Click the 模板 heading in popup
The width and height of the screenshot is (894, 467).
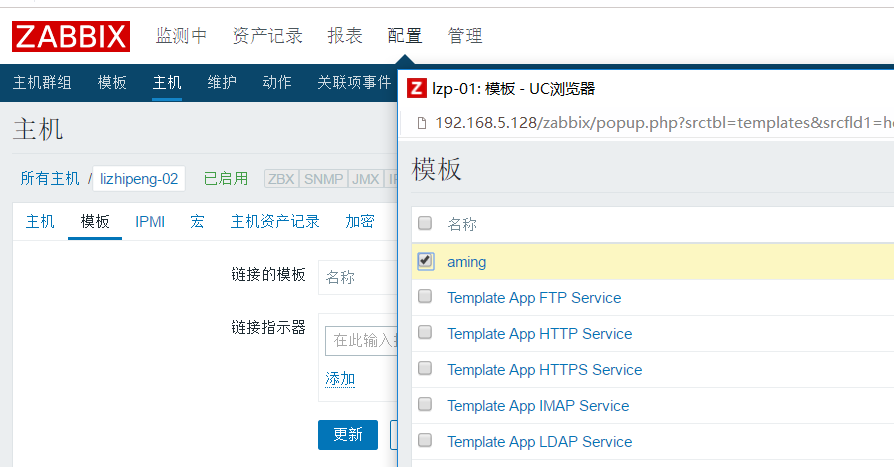pos(436,169)
